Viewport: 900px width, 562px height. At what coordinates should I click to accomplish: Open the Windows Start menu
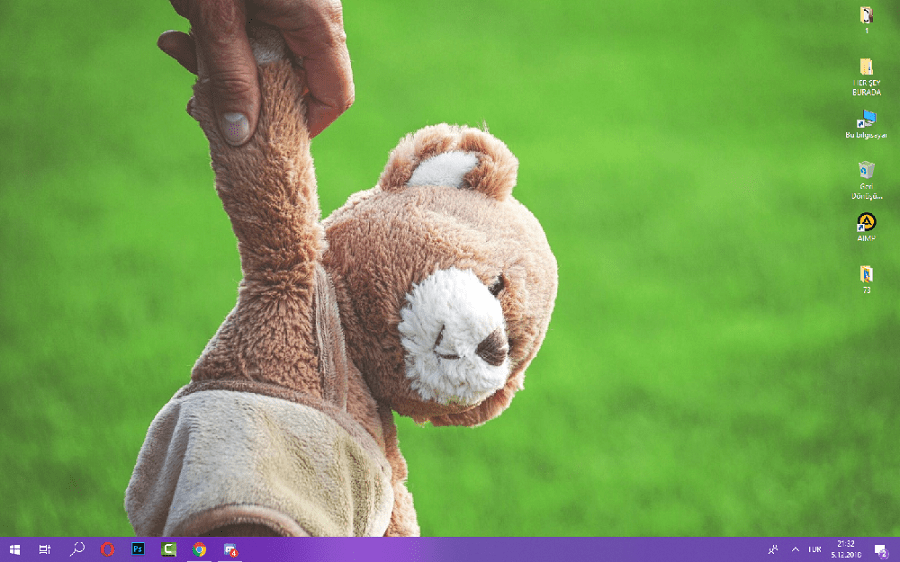(15, 549)
